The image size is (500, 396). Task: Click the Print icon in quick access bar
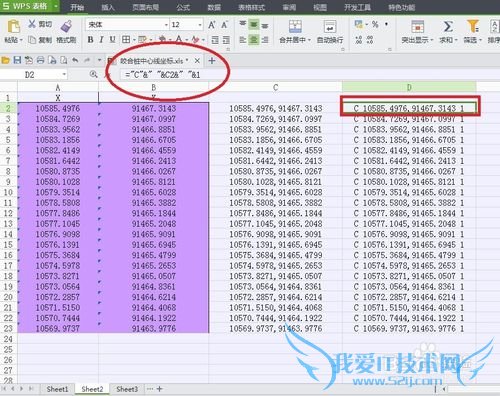[x=41, y=60]
